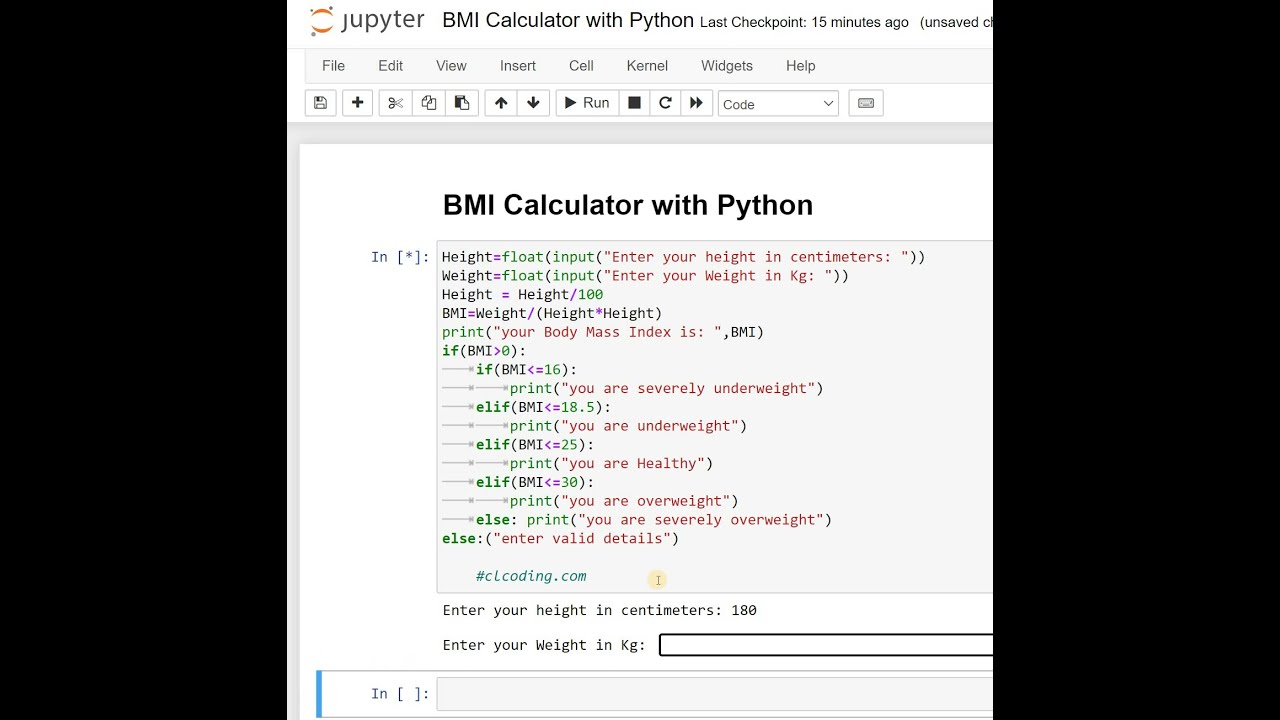Click the #clcoding.com comment line
1280x720 pixels.
pyautogui.click(x=531, y=576)
